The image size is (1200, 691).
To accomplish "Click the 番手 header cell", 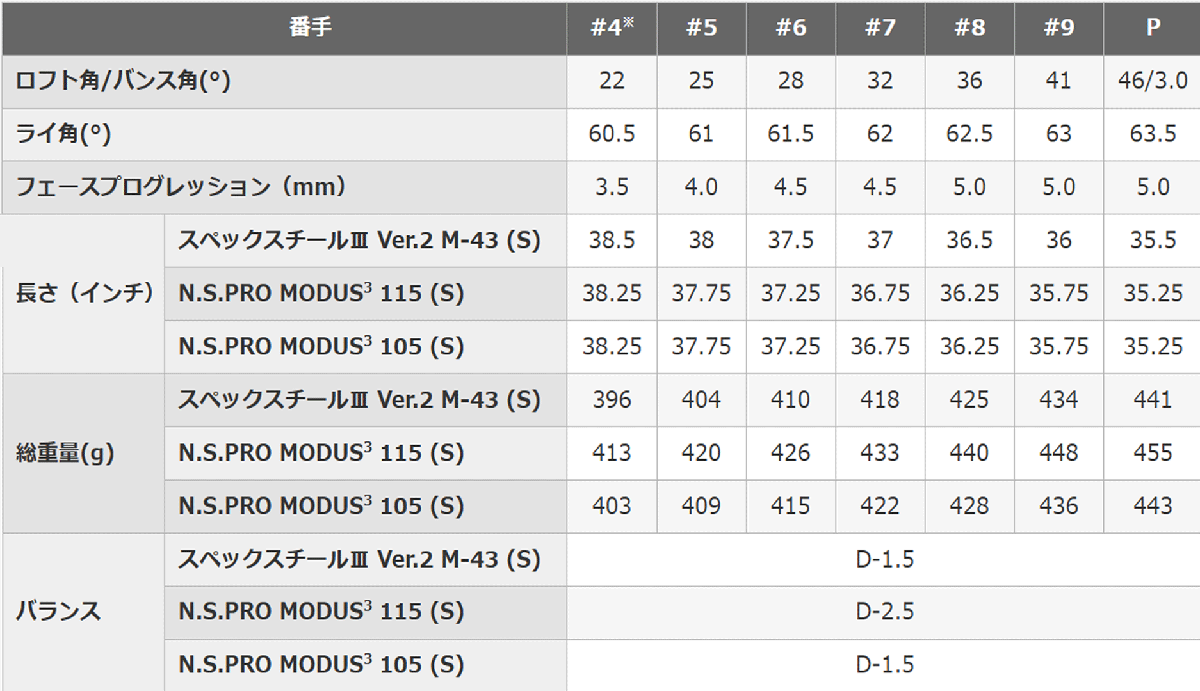I will 284,27.
